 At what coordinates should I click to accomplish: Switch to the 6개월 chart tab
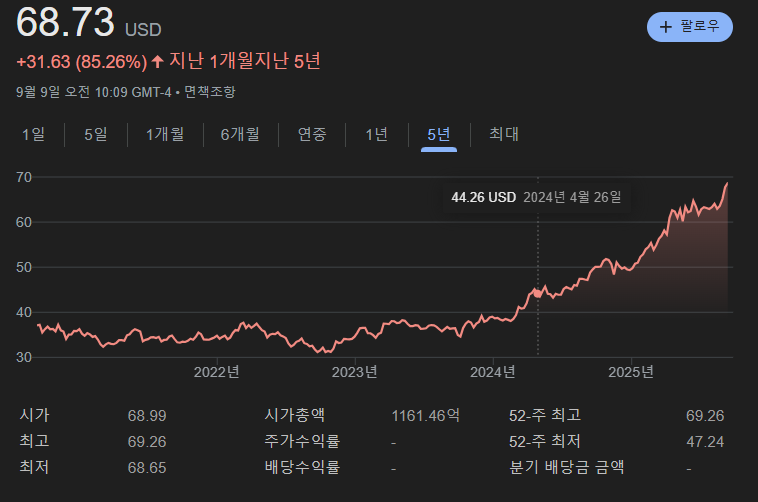pyautogui.click(x=240, y=134)
